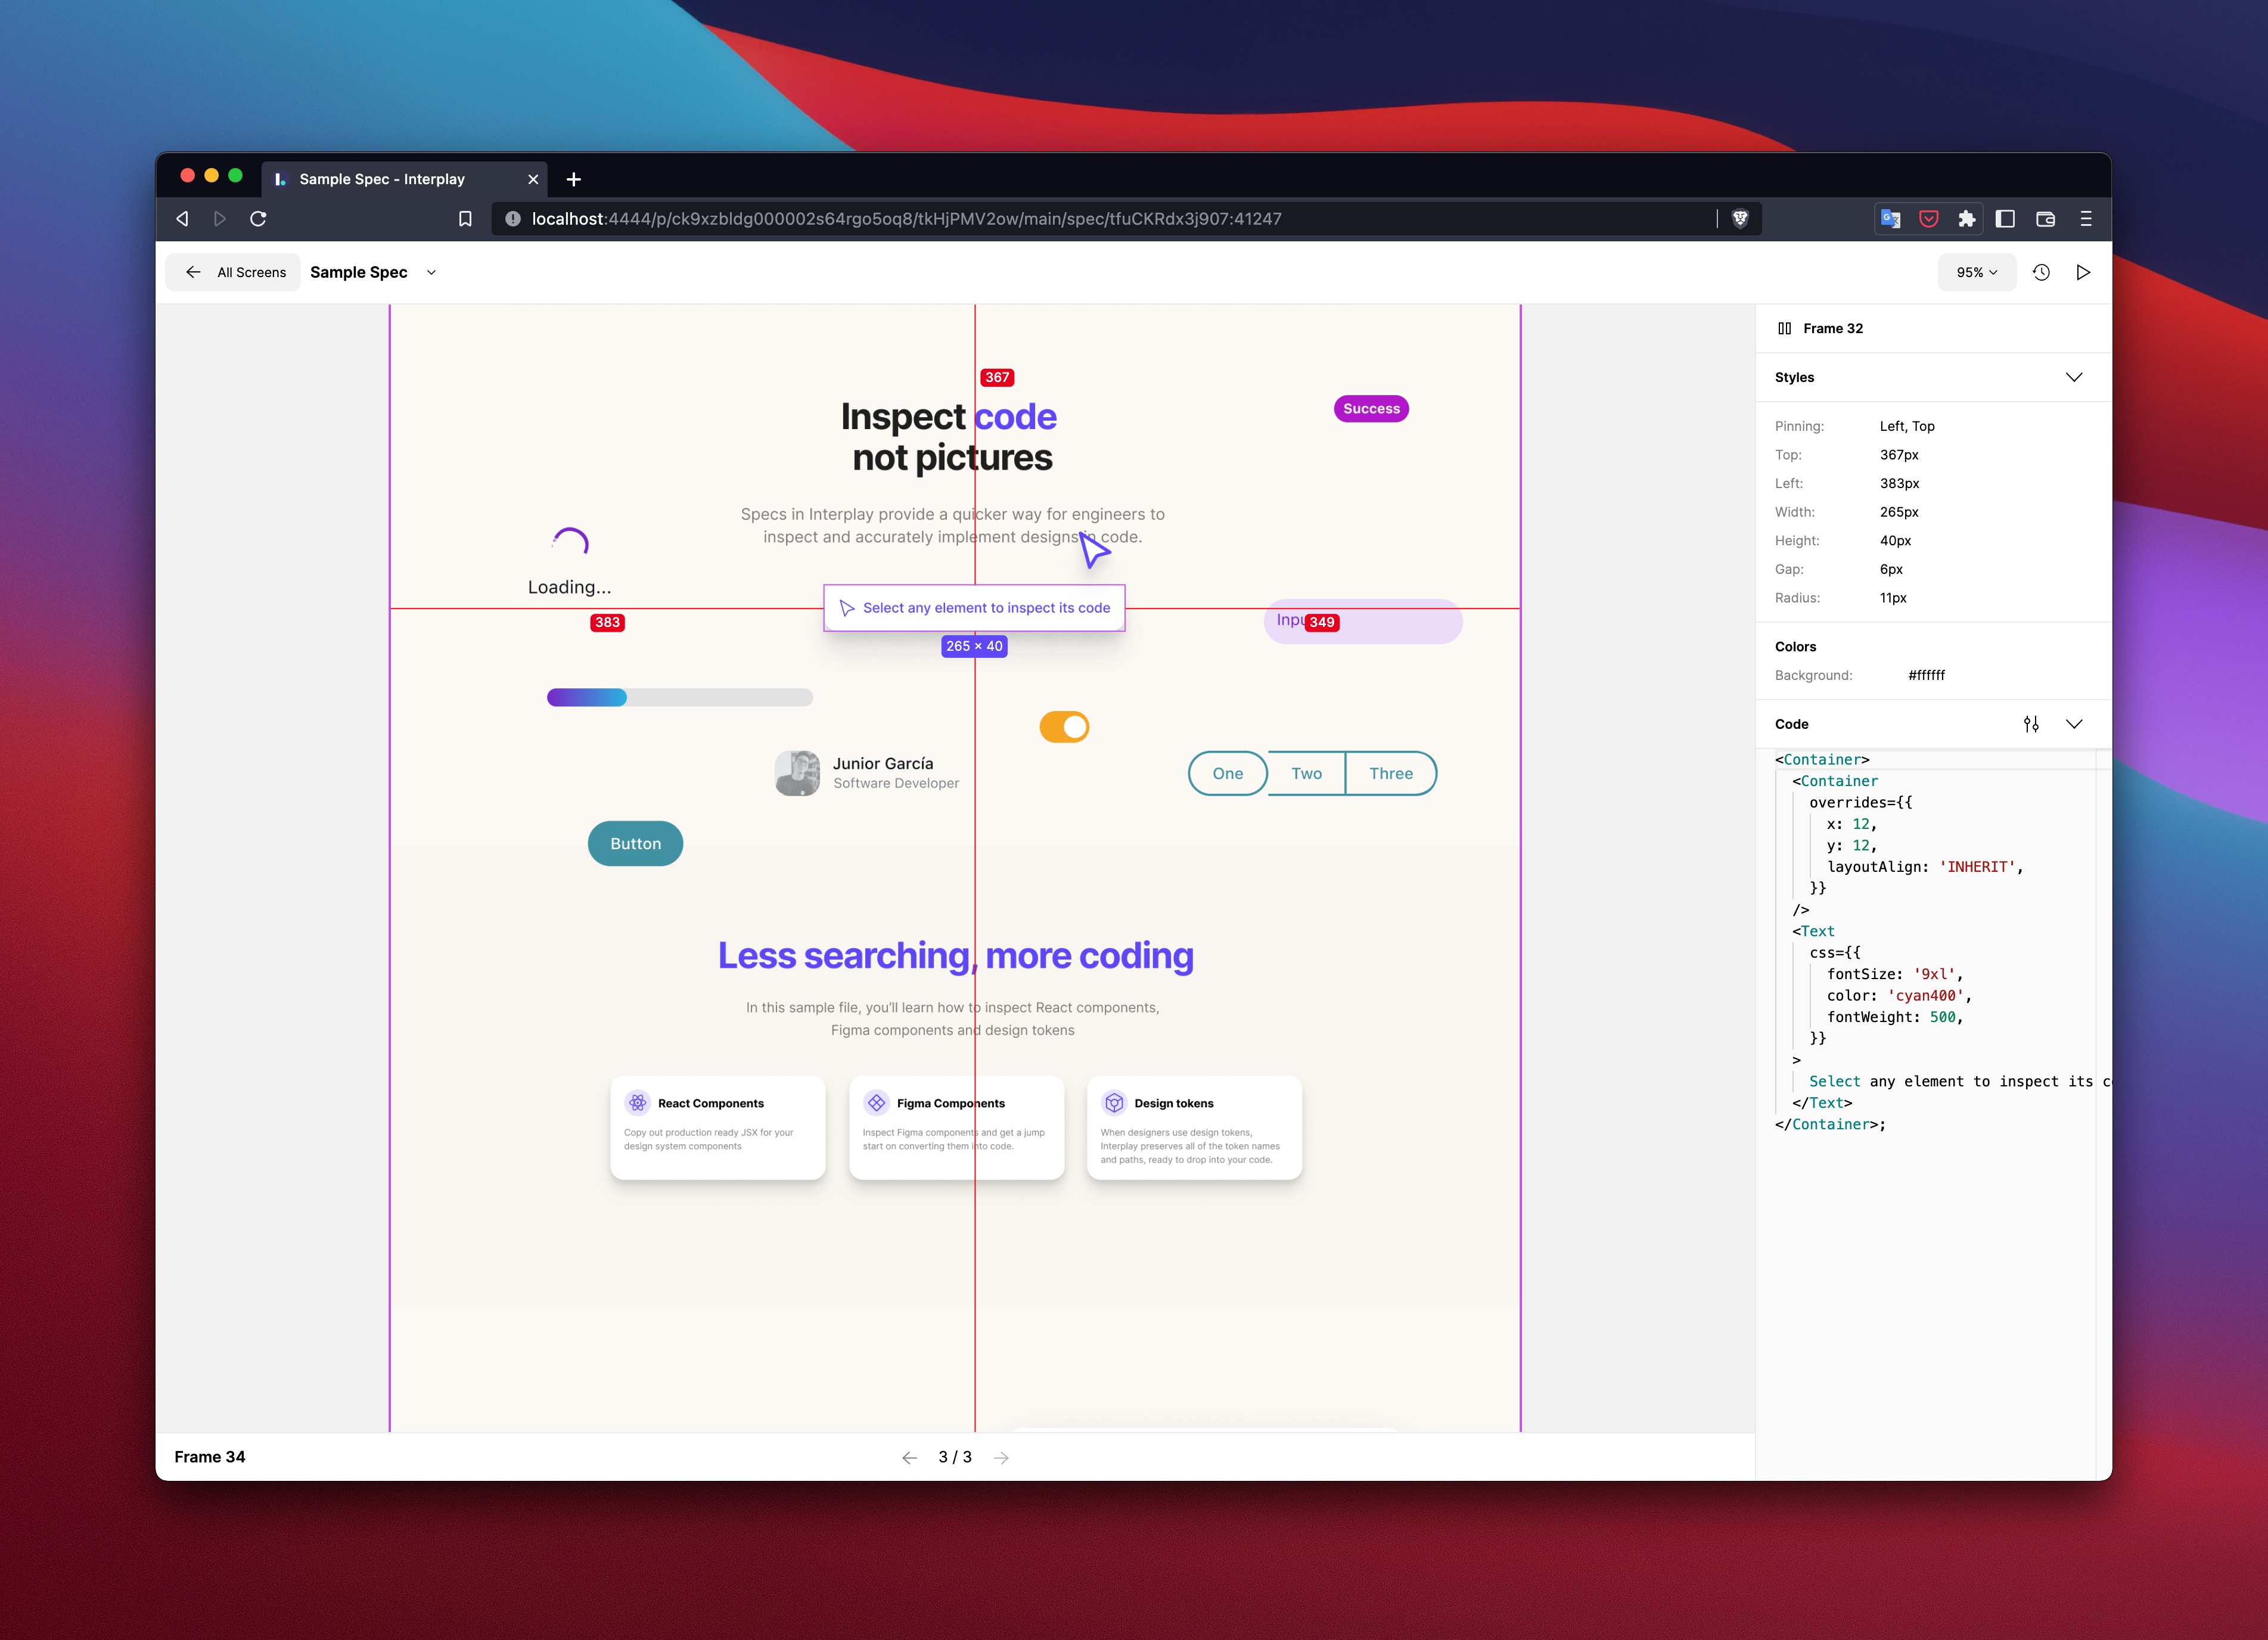Screen dimensions: 2268x1640
Task: Select the 'Select any element to inspect its code' element
Action: pos(974,608)
